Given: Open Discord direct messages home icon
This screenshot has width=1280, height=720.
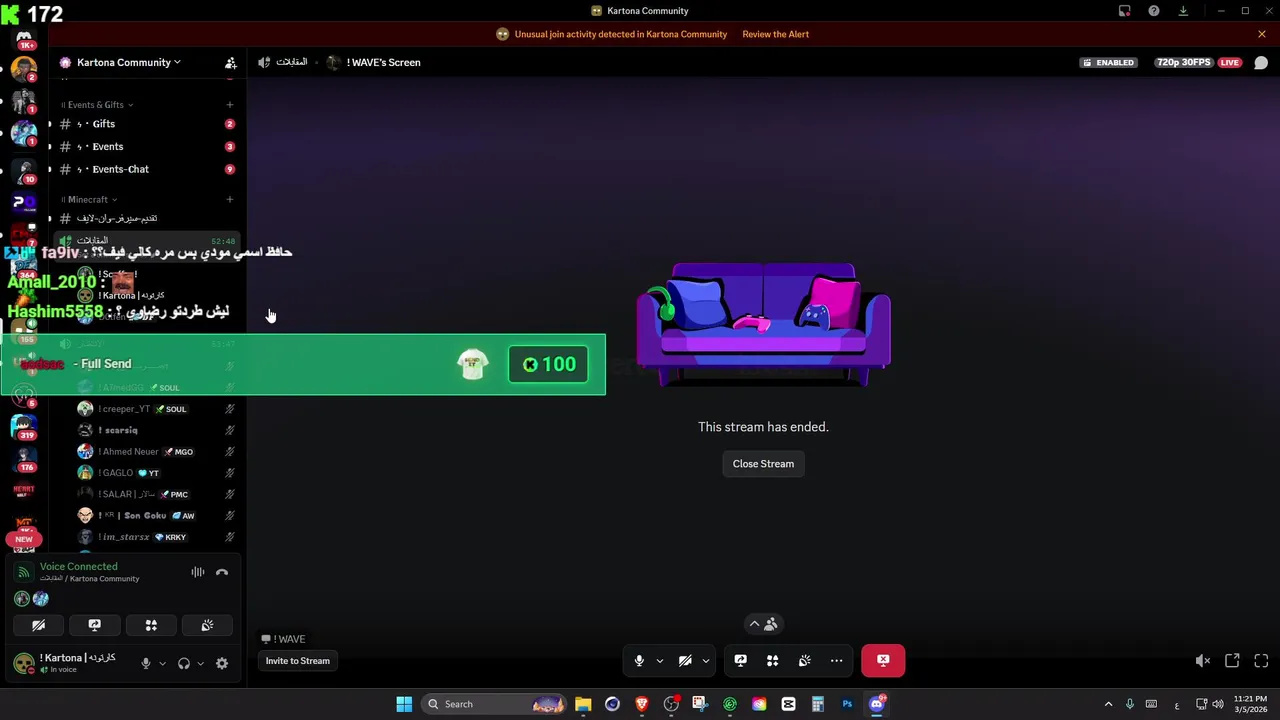Looking at the screenshot, I should pyautogui.click(x=24, y=38).
